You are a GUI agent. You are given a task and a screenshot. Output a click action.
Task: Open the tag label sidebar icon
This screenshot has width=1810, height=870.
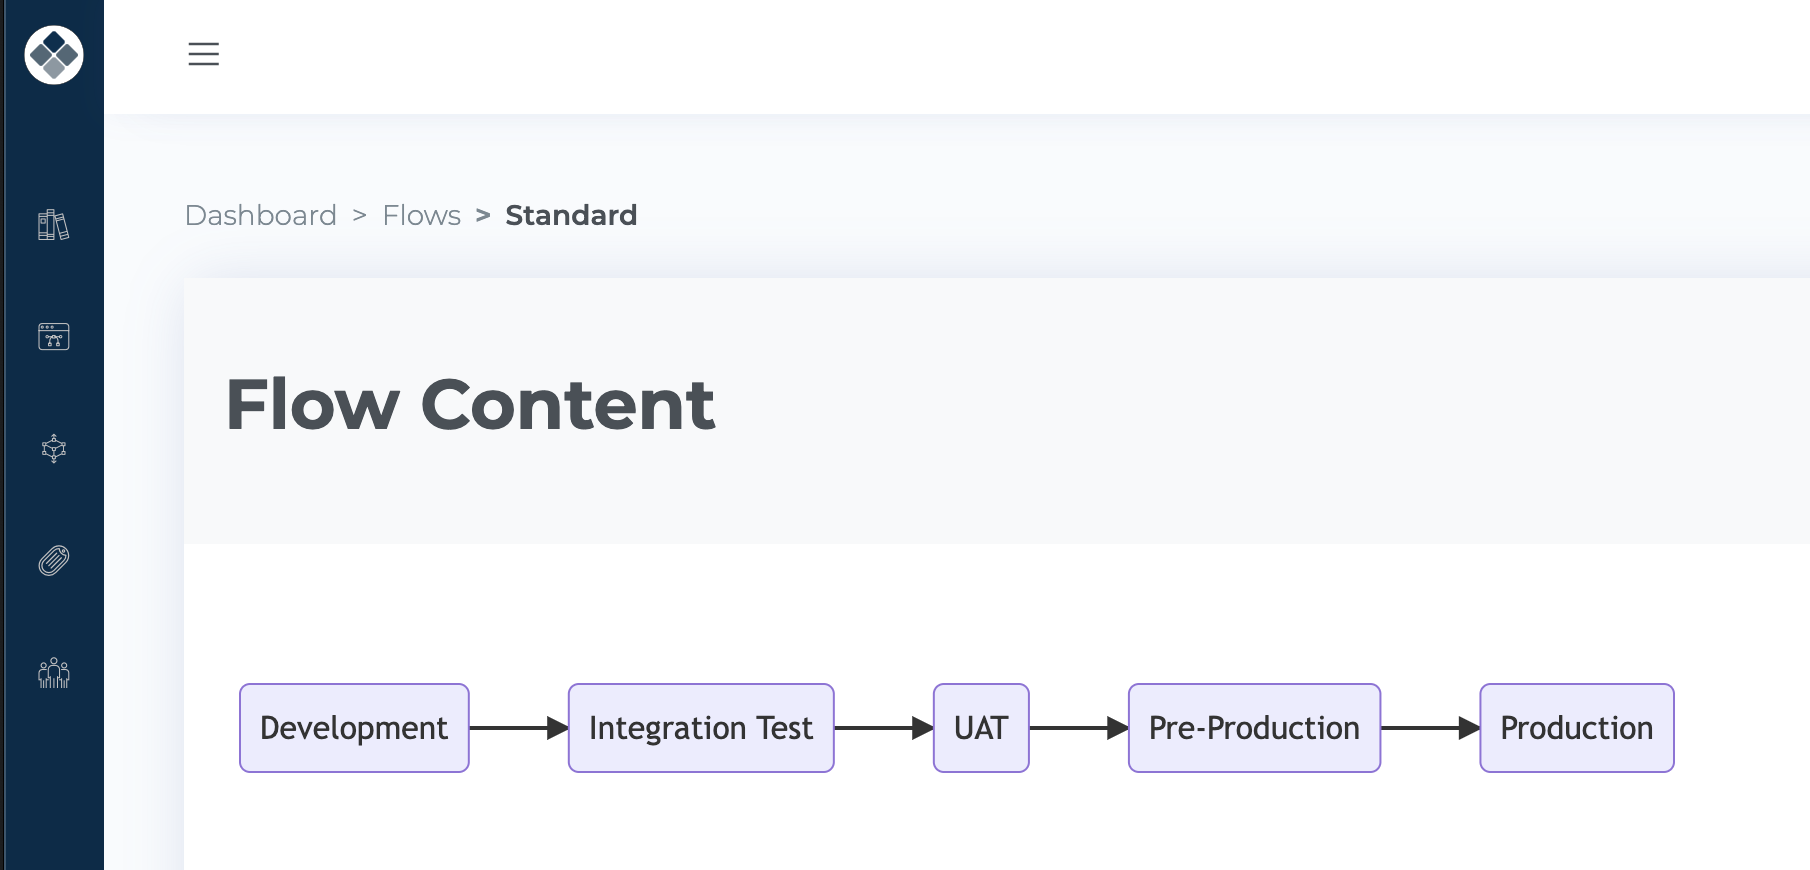click(54, 561)
